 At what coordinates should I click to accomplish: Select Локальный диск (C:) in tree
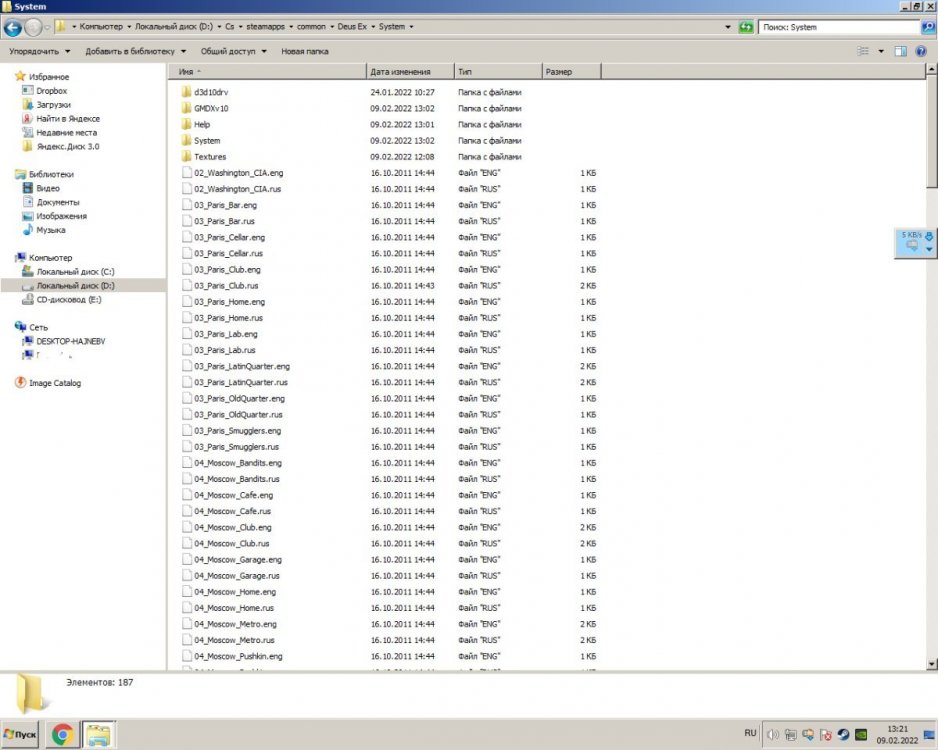coord(75,271)
